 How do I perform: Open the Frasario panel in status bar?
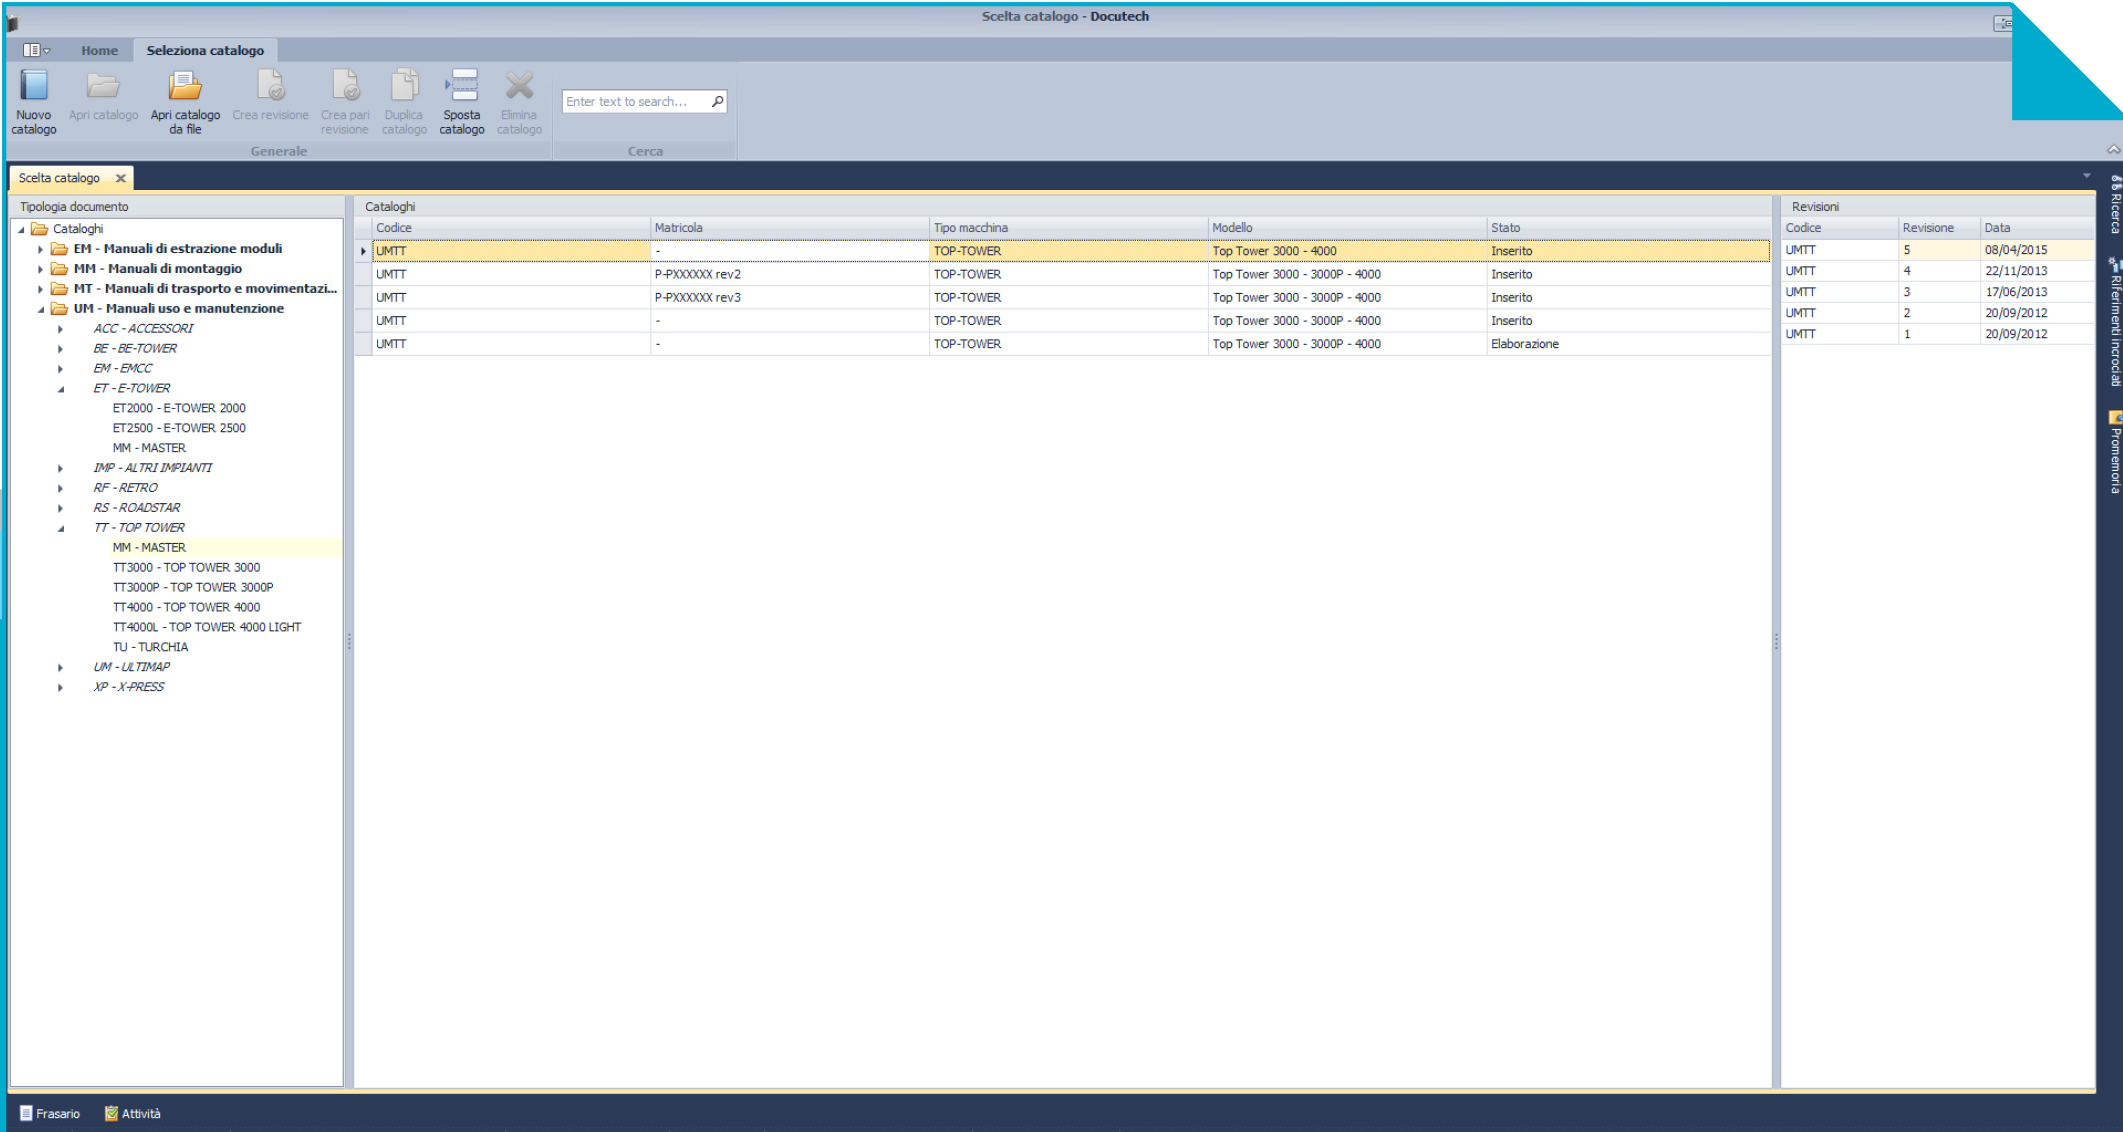click(49, 1113)
